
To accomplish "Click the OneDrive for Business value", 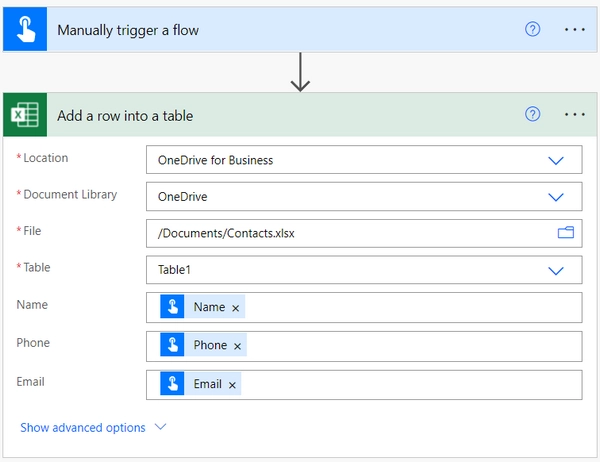I will 215,160.
